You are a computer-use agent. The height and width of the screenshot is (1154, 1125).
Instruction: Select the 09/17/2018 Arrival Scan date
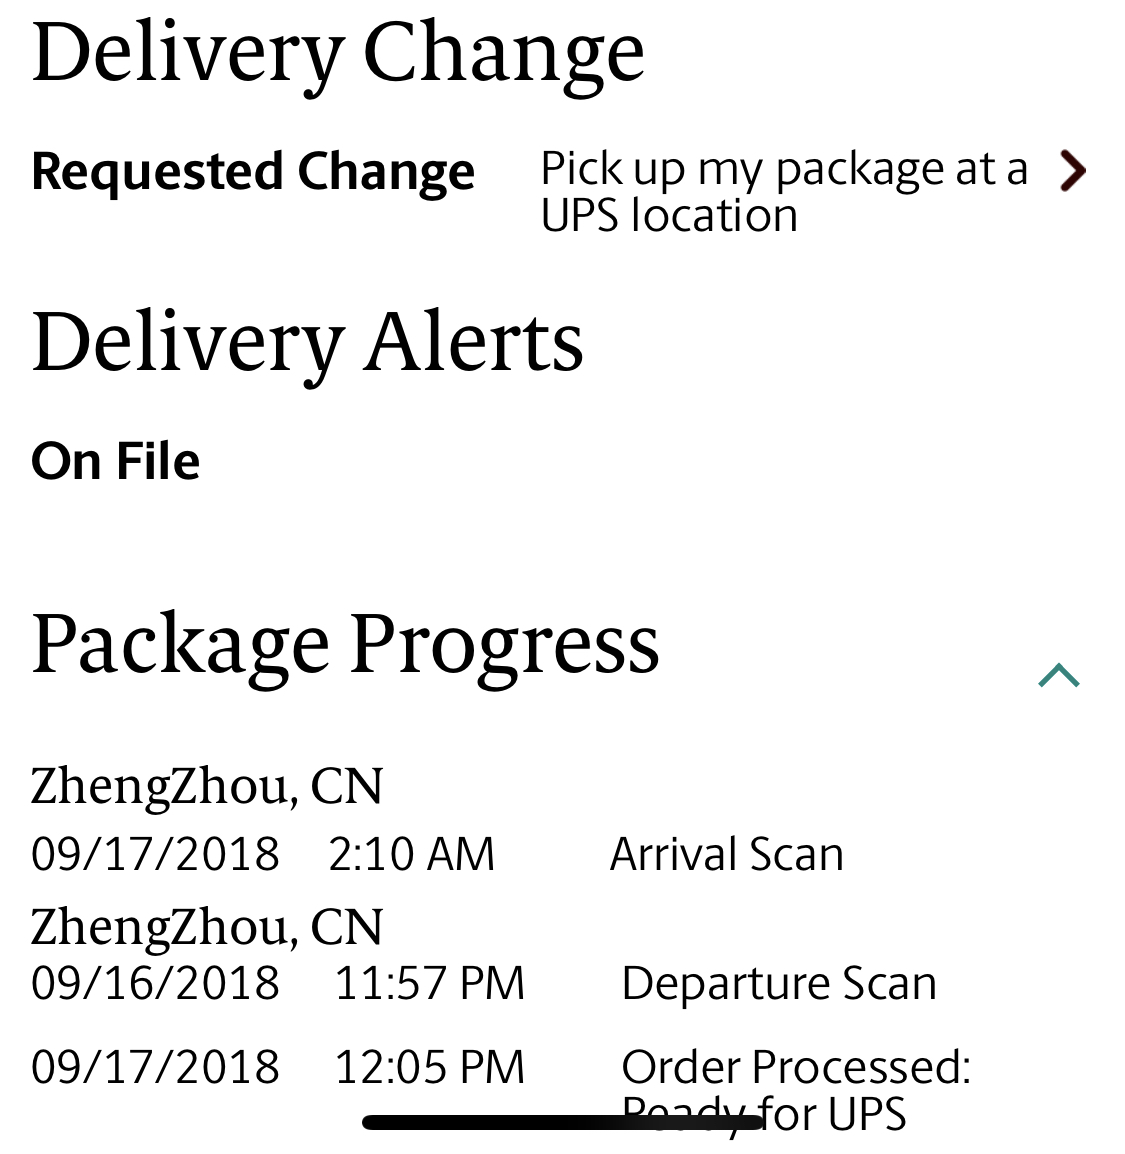pos(155,855)
